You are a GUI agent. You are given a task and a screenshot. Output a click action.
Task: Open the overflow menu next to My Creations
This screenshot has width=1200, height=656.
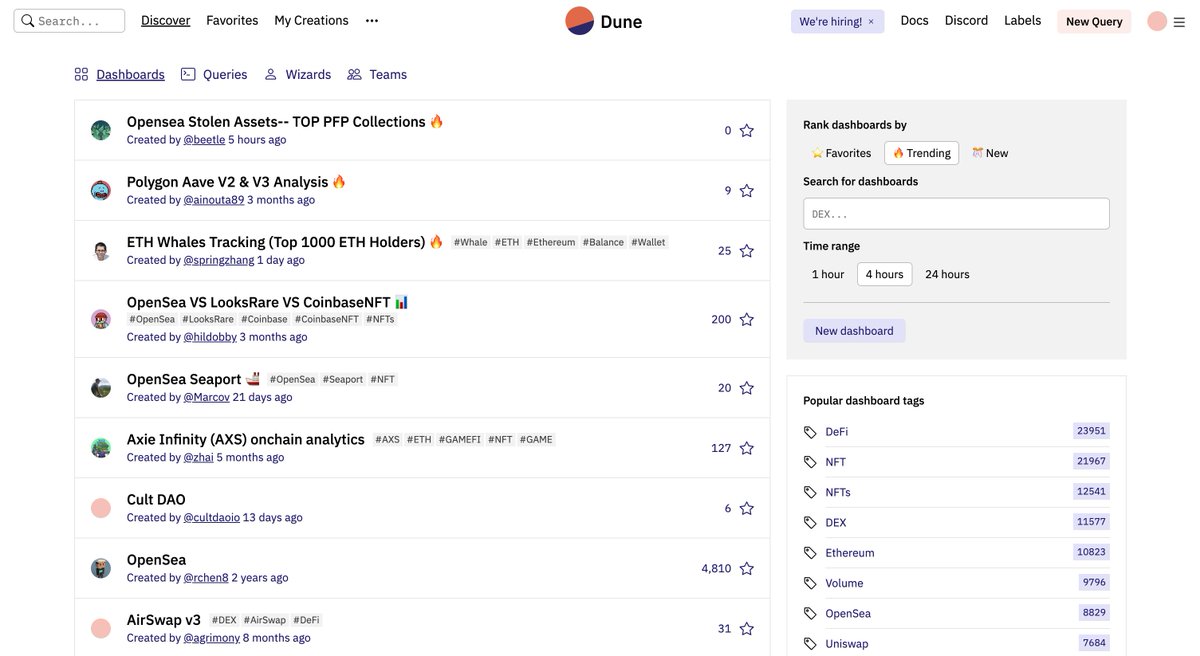click(372, 19)
